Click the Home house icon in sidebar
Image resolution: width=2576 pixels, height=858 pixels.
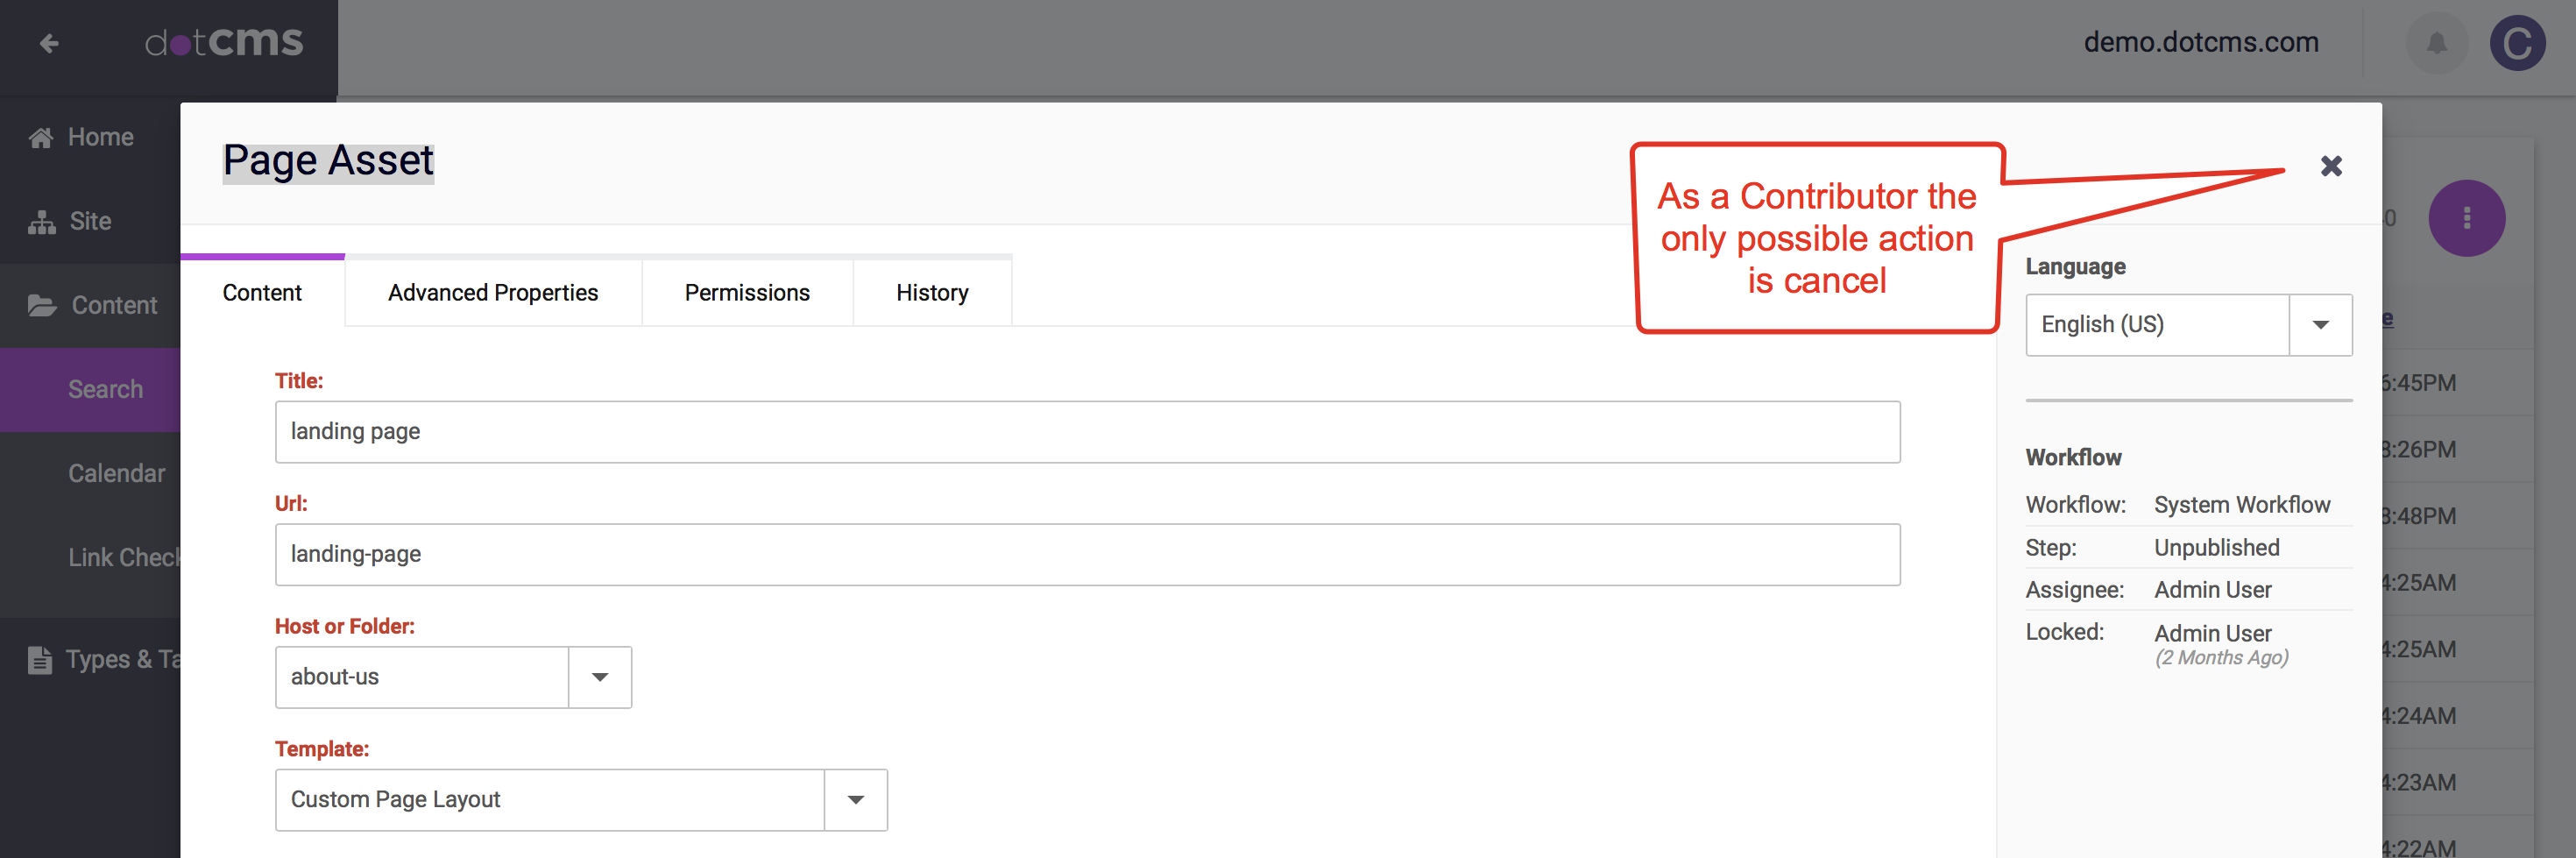(x=41, y=137)
